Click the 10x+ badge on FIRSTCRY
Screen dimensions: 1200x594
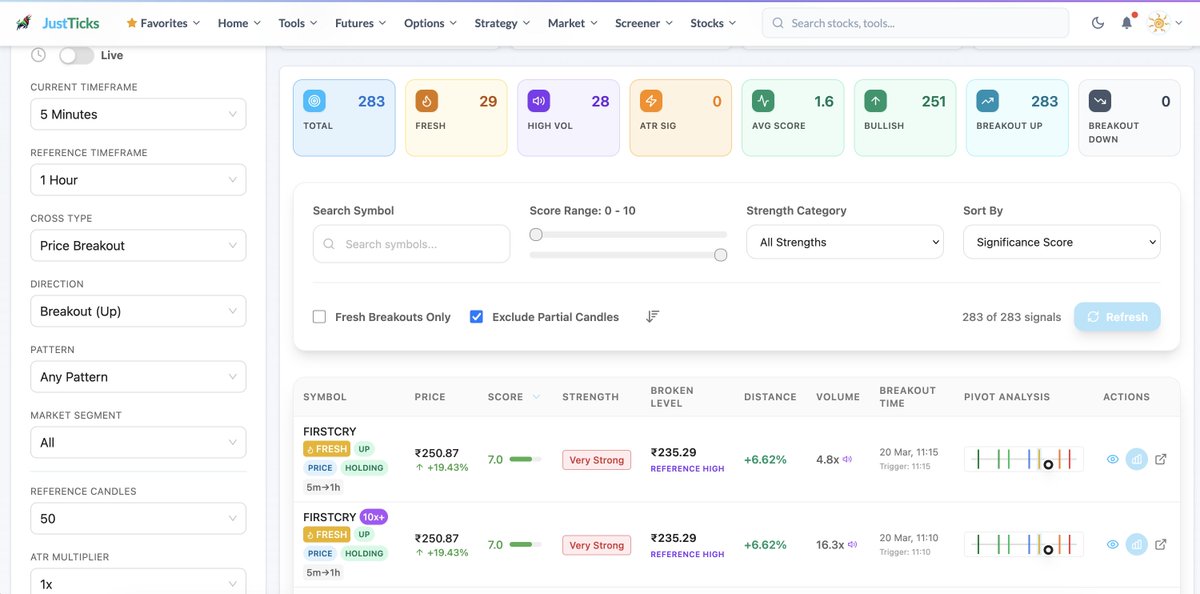[374, 517]
